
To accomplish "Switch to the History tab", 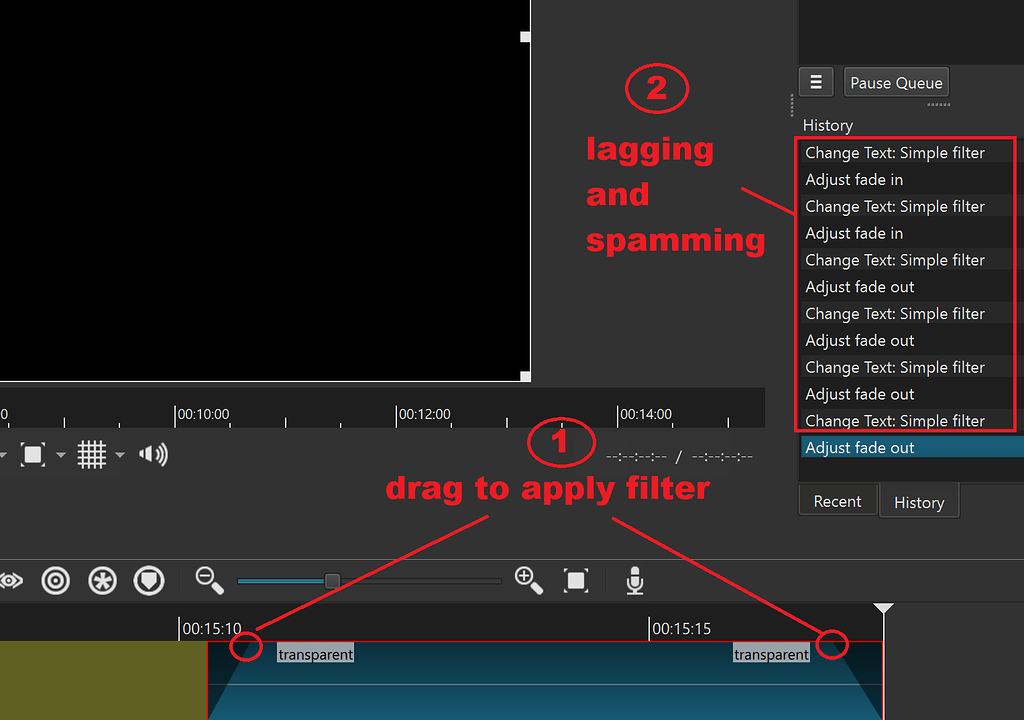I will pos(919,501).
